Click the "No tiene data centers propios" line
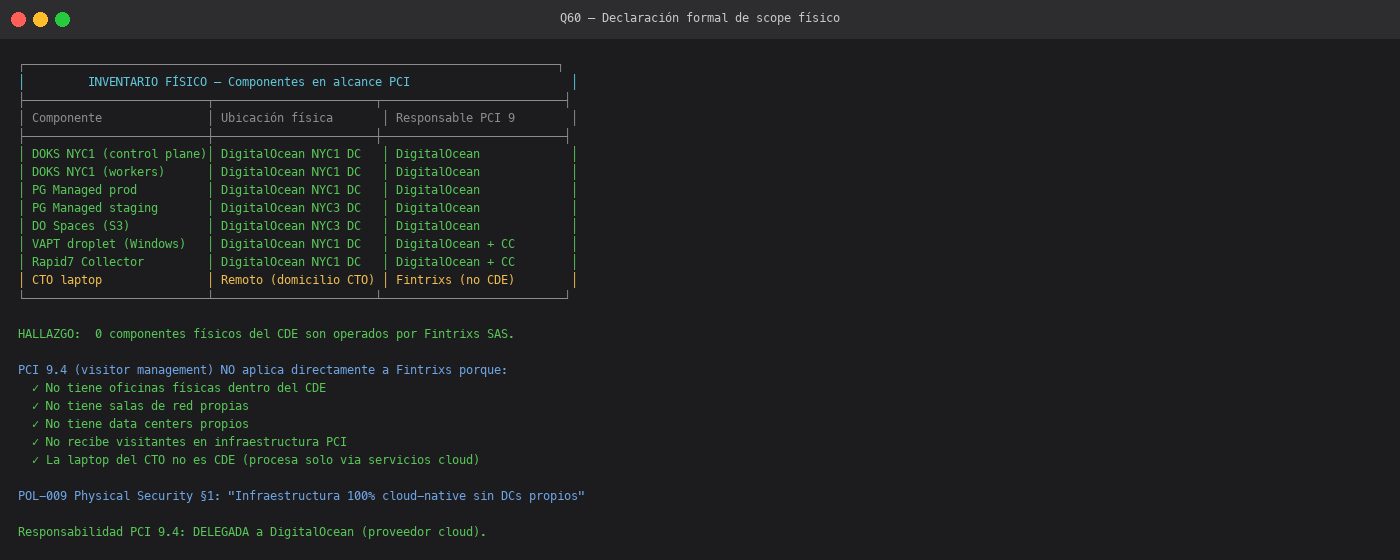 [140, 424]
